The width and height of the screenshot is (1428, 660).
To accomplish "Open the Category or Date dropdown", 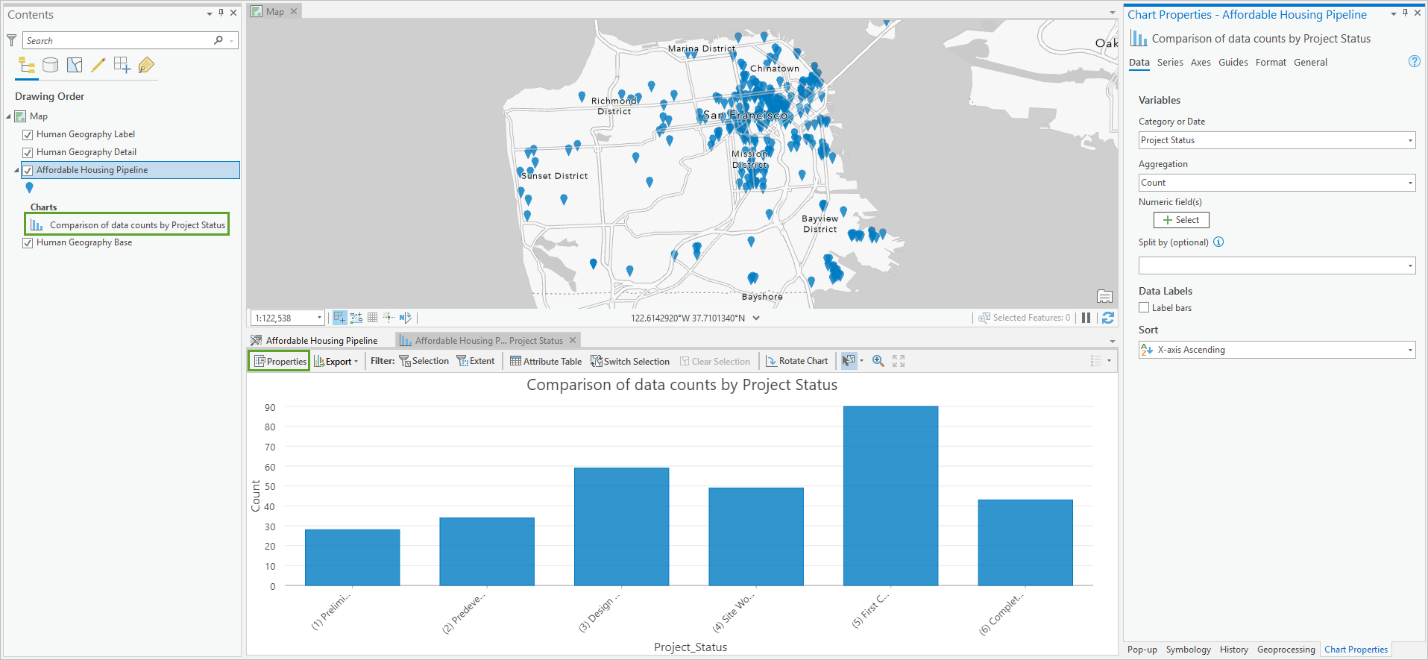I will [1277, 140].
